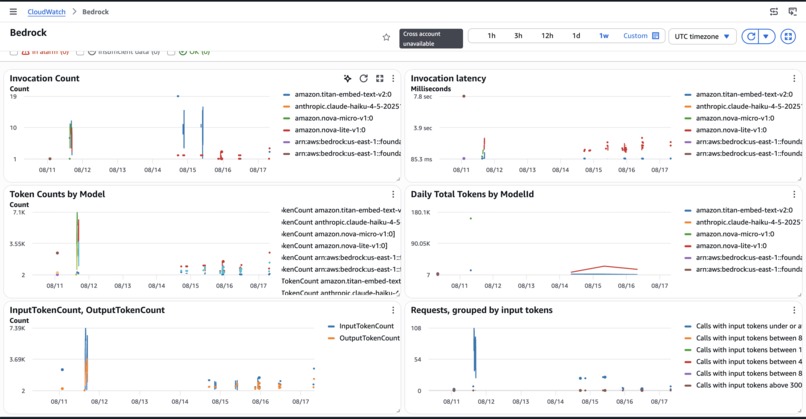Open the hamburger navigation menu
This screenshot has height=419, width=806.
point(13,11)
